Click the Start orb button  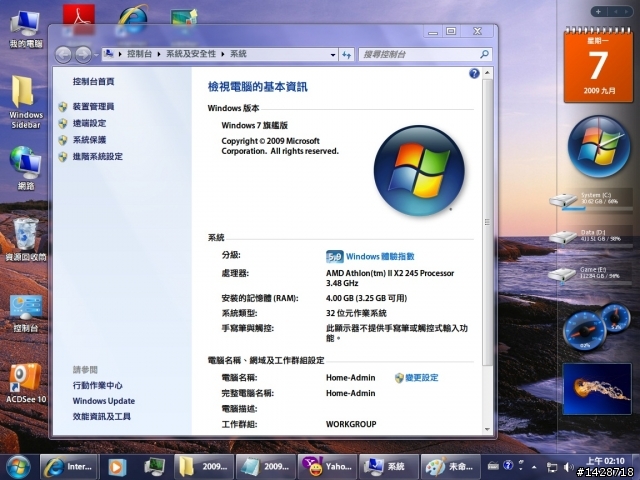coord(18,467)
